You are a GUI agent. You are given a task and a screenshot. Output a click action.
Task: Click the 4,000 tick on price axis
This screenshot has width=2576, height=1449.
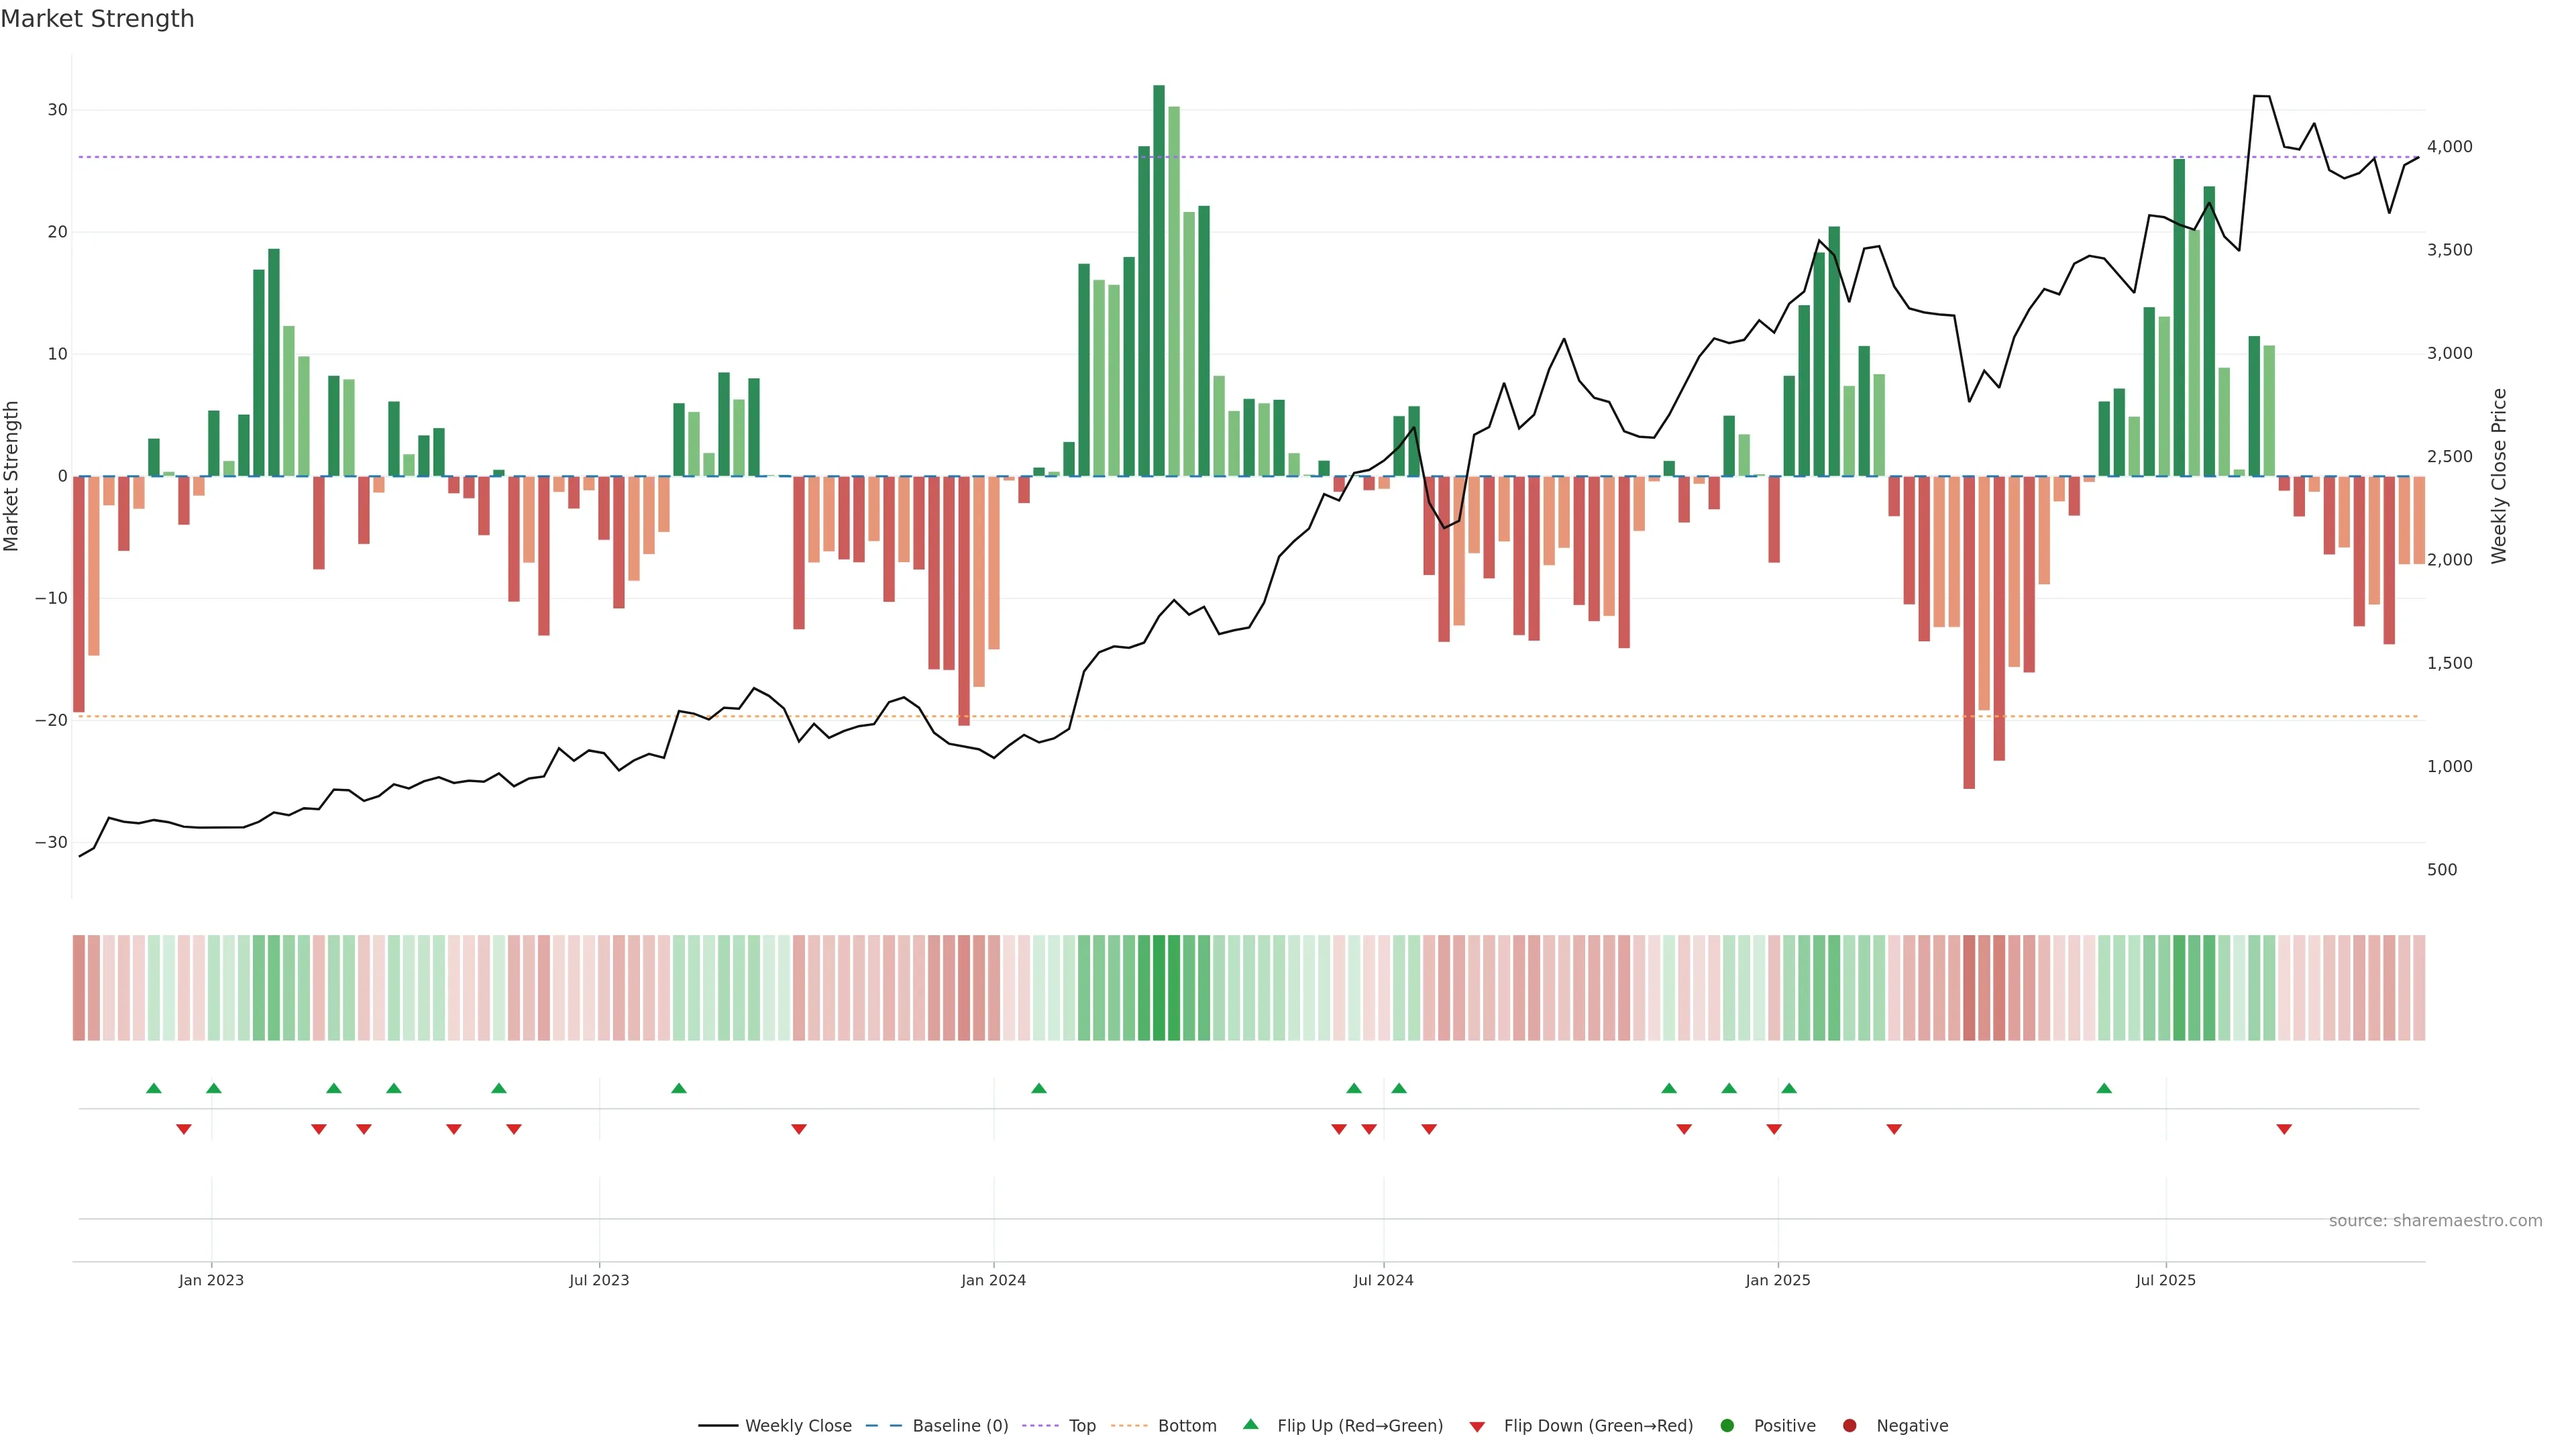pyautogui.click(x=2449, y=147)
